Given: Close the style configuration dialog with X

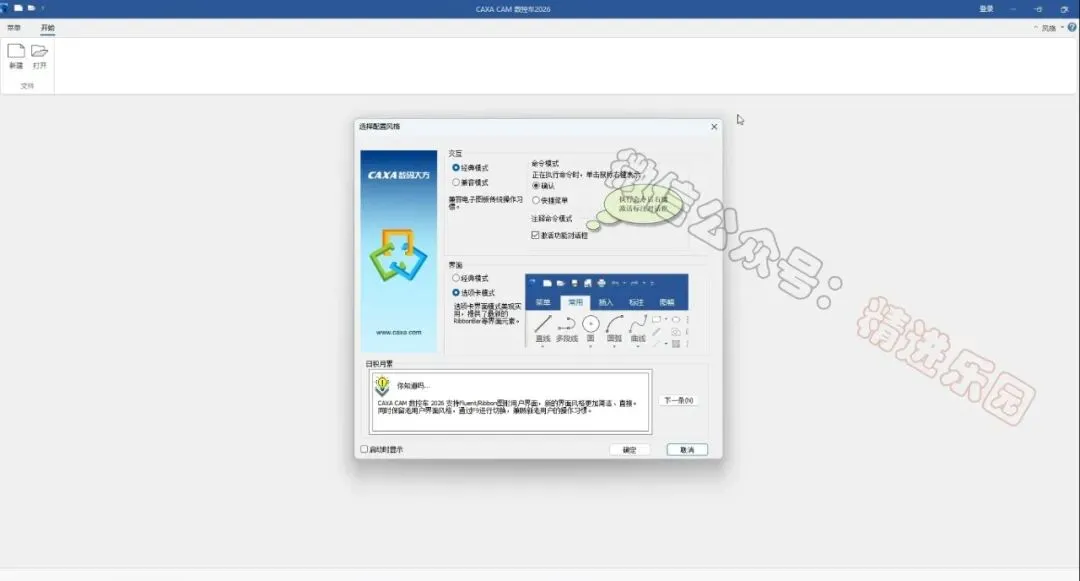Looking at the screenshot, I should tap(714, 127).
